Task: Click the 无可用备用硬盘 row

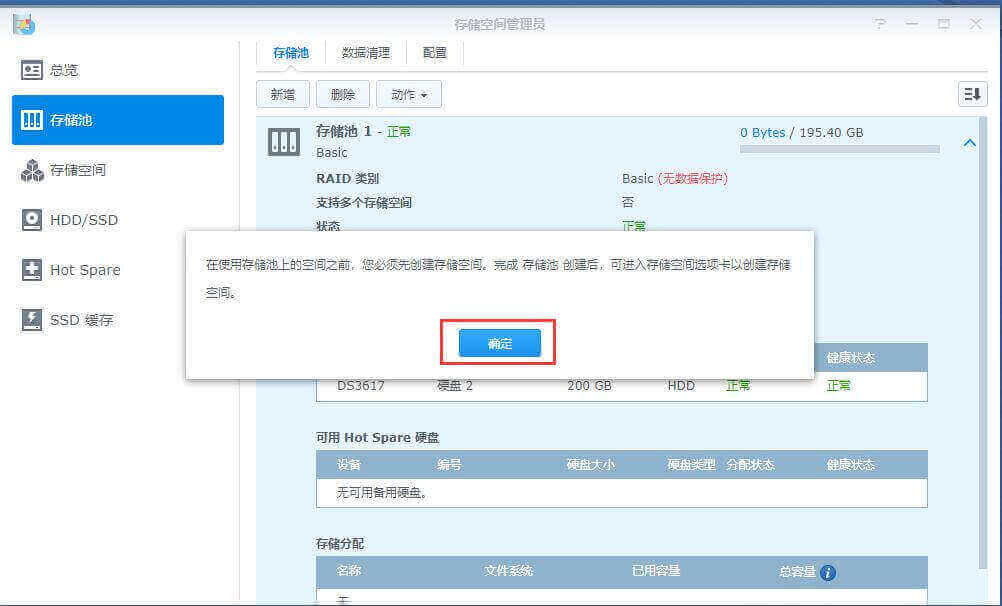Action: point(621,493)
